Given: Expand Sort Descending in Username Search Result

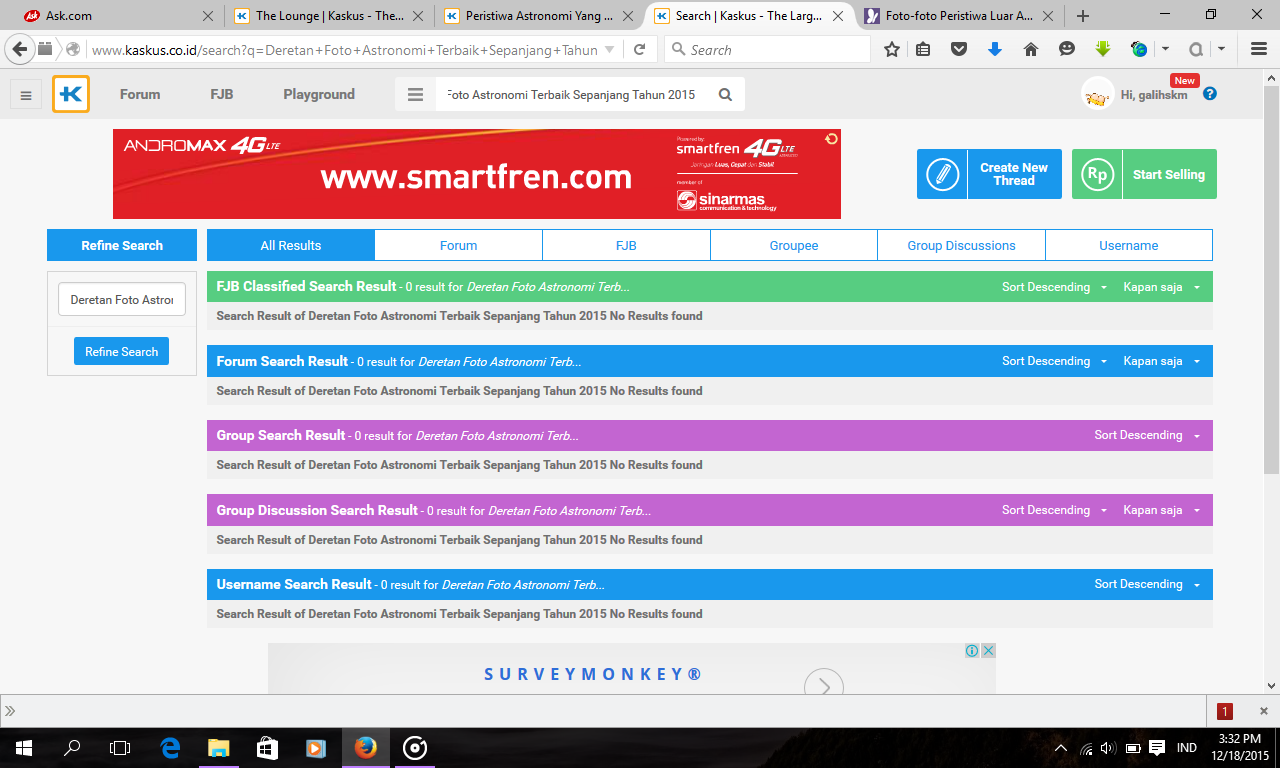Looking at the screenshot, I should [x=1147, y=584].
